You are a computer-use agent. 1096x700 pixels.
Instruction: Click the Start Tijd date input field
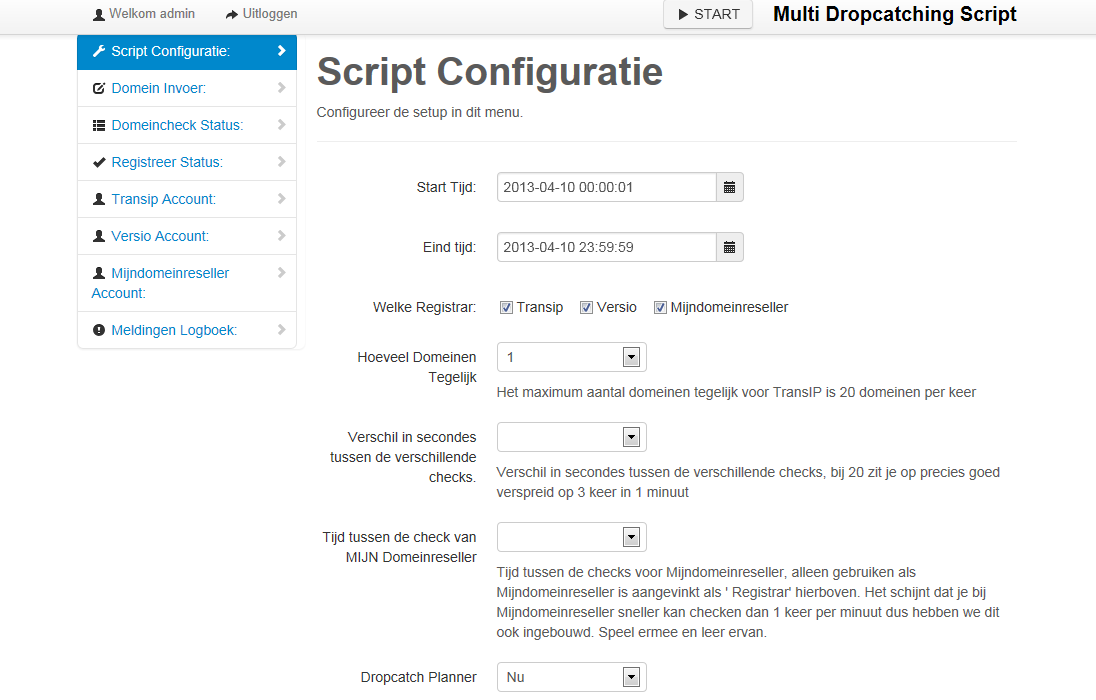click(x=606, y=187)
